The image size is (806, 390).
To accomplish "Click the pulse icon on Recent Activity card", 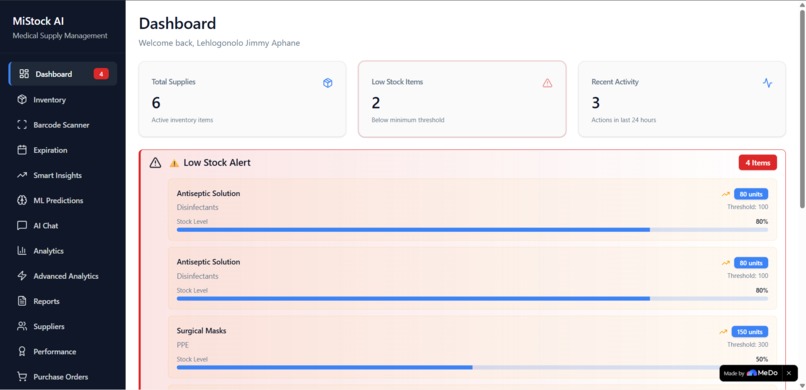I will pyautogui.click(x=767, y=83).
